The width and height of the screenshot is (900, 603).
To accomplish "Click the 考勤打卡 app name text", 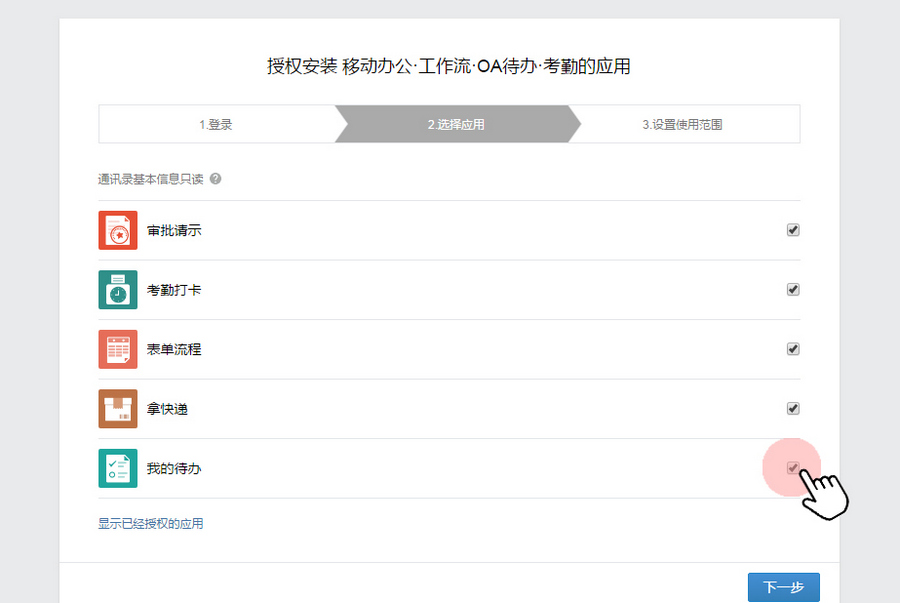I will click(174, 290).
